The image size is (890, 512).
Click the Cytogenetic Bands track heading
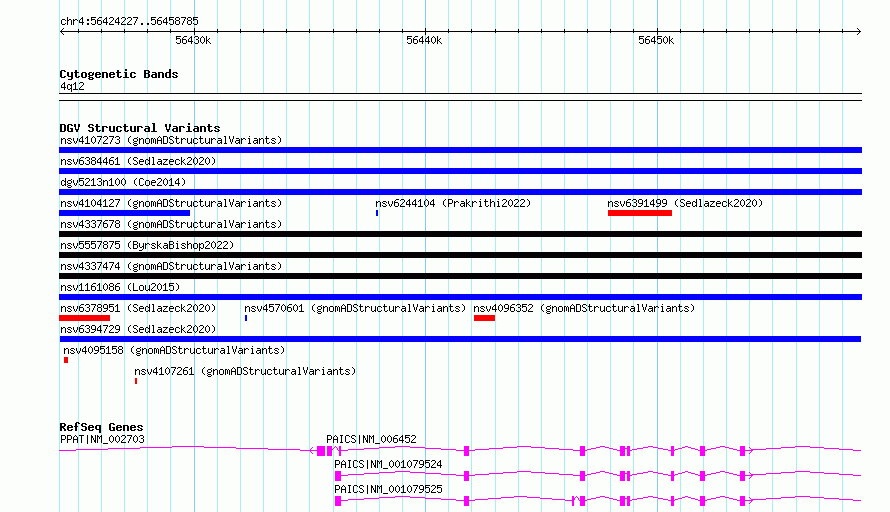tap(119, 74)
